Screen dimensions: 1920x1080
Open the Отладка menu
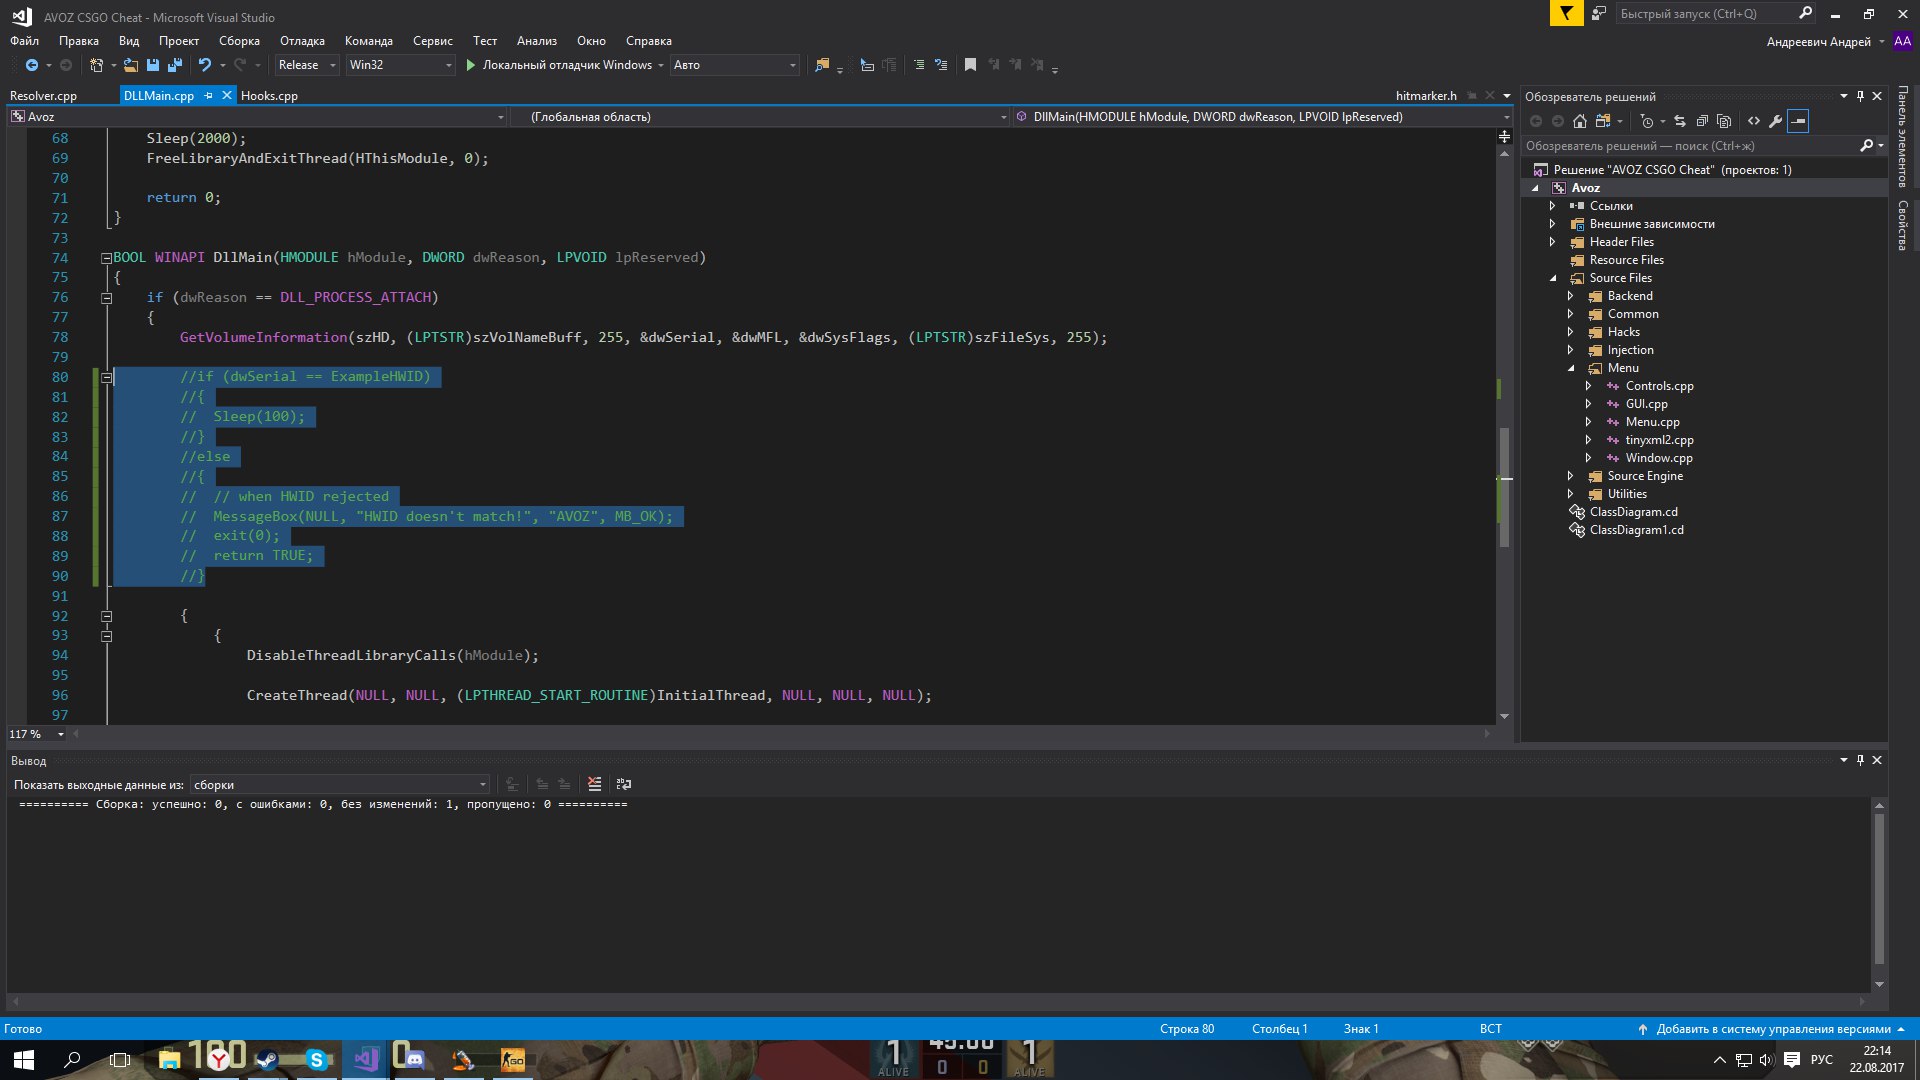click(302, 41)
